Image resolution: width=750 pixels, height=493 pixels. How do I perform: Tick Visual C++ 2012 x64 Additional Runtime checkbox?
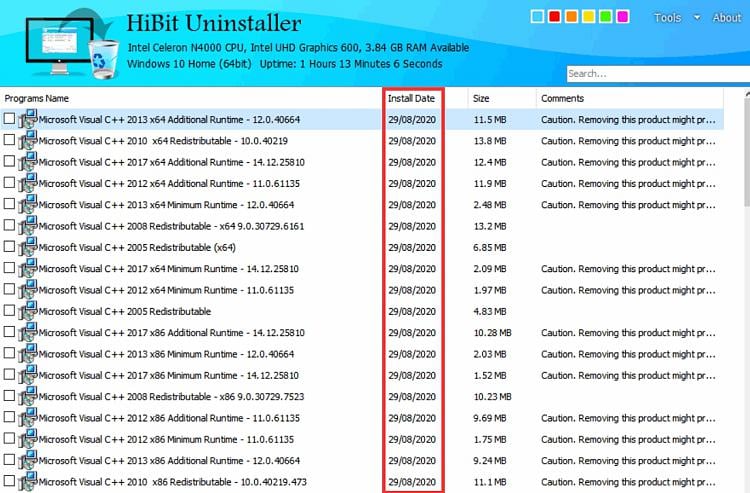tap(9, 182)
